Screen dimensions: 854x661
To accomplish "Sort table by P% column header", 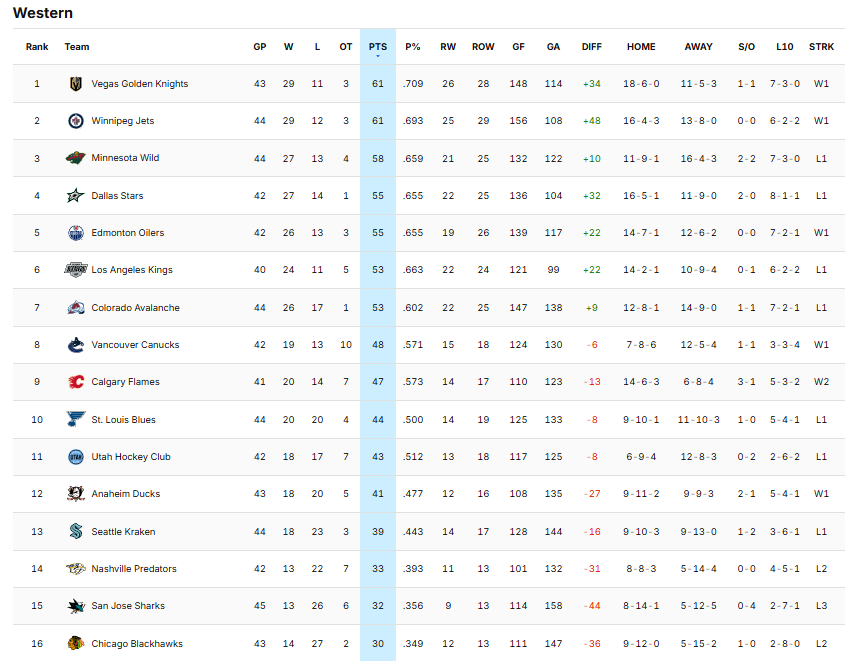I will click(413, 47).
